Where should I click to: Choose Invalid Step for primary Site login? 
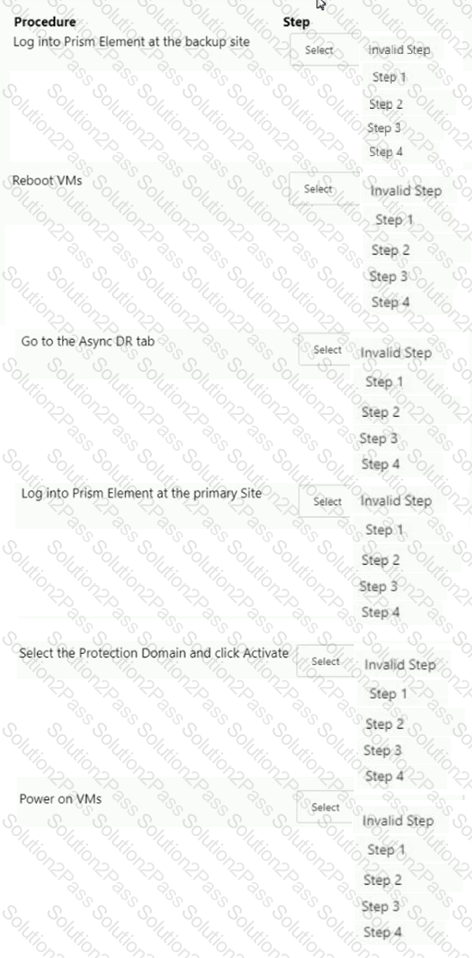click(x=396, y=500)
